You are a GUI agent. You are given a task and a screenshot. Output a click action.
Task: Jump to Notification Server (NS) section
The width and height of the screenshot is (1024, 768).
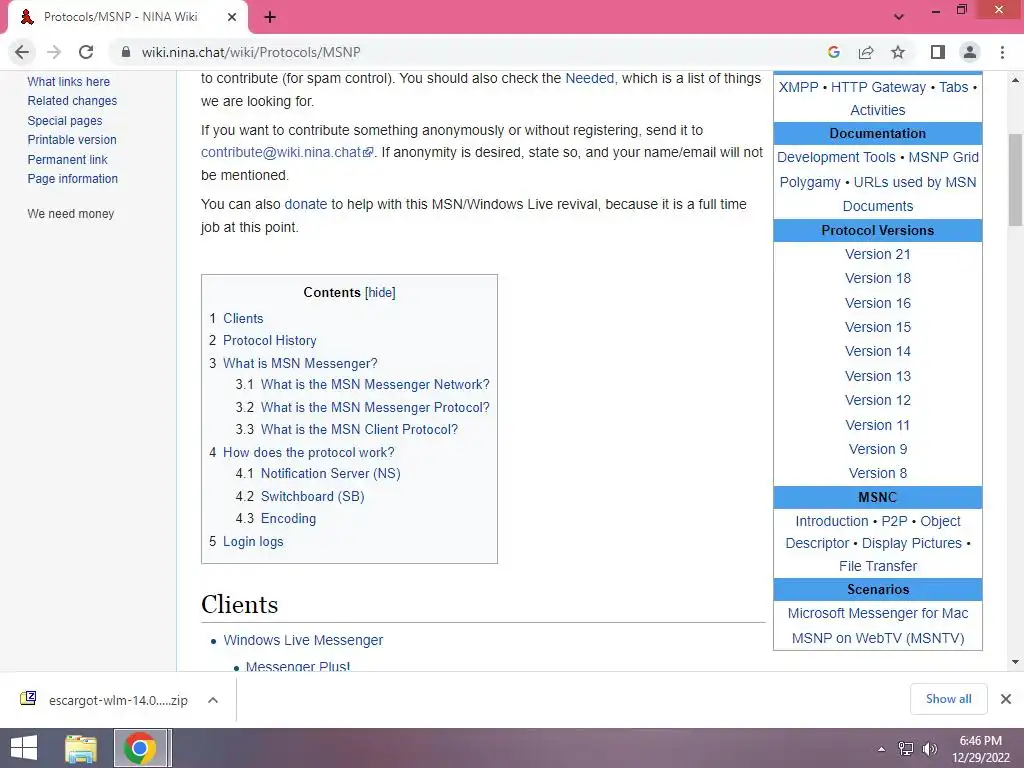coord(330,473)
